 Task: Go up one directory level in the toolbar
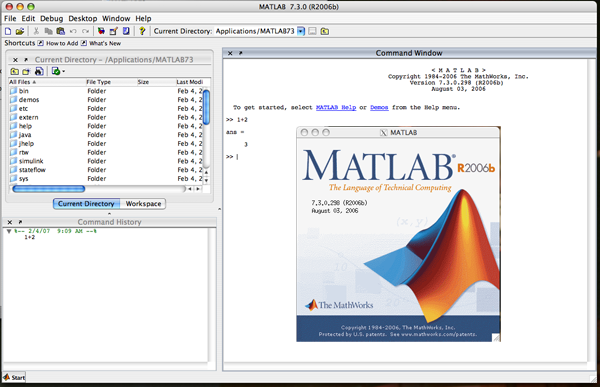tap(324, 31)
